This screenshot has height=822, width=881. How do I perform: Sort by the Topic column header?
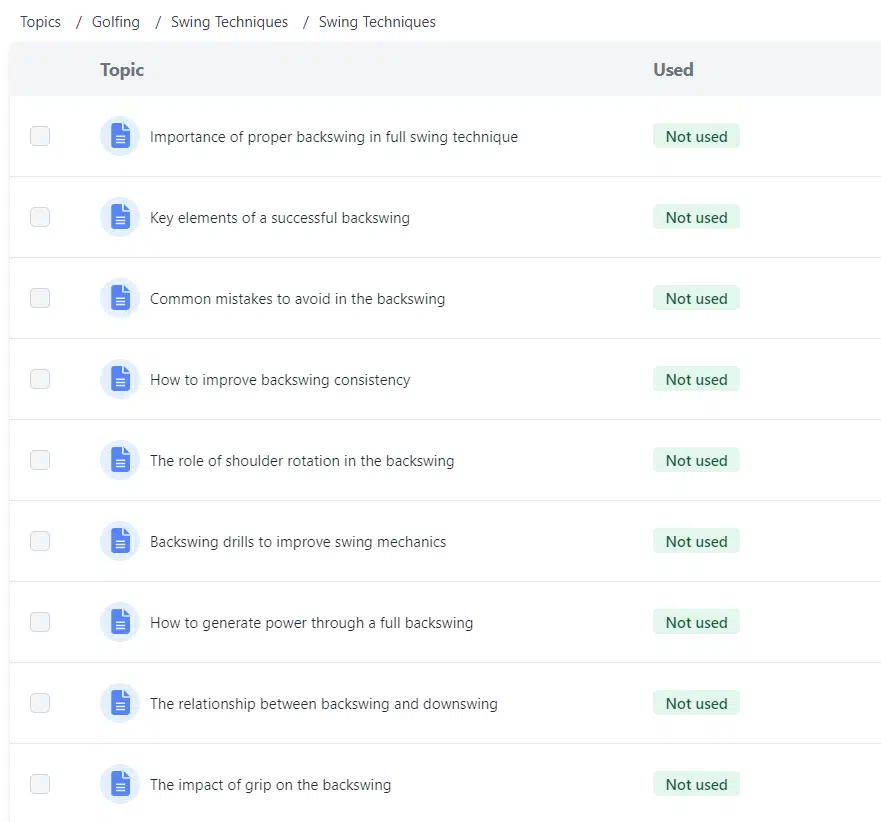(122, 70)
